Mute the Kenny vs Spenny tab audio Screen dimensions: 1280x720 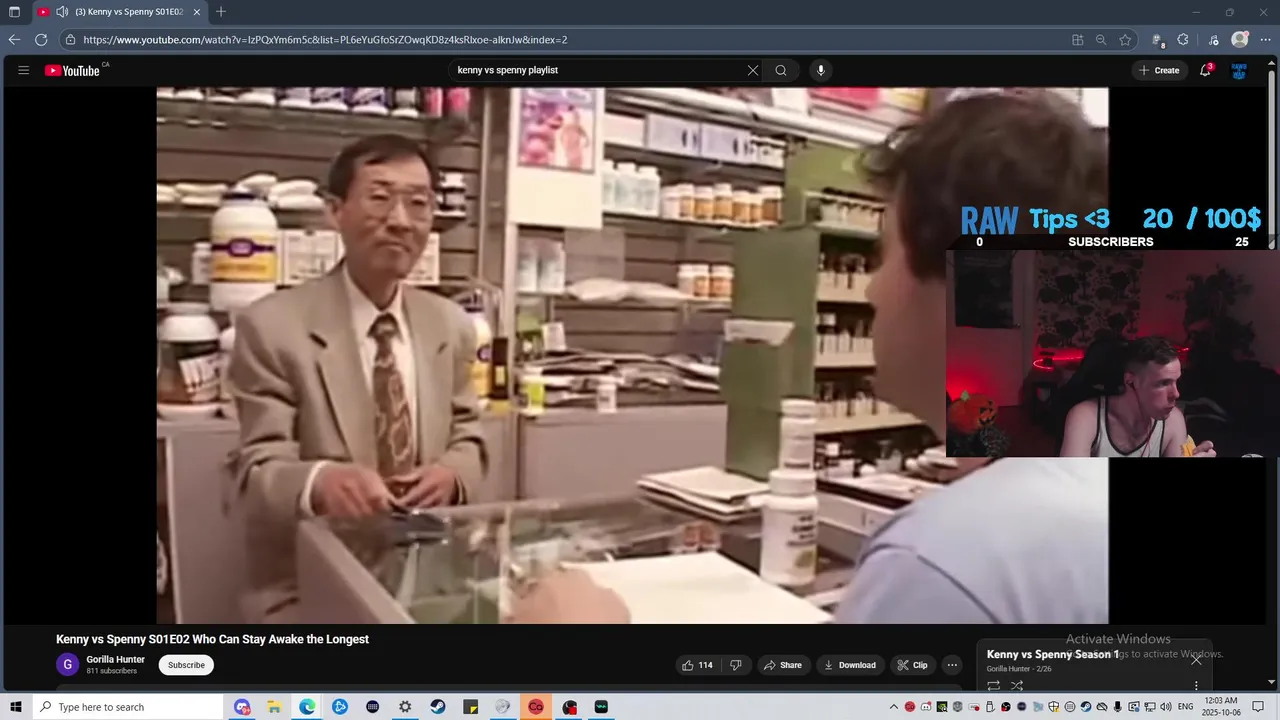[62, 12]
